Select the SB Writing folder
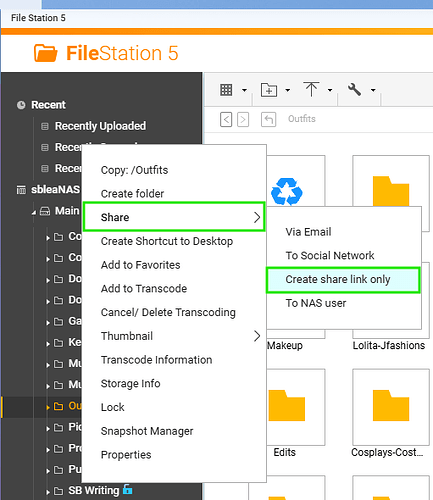This screenshot has width=433, height=500. pyautogui.click(x=94, y=490)
